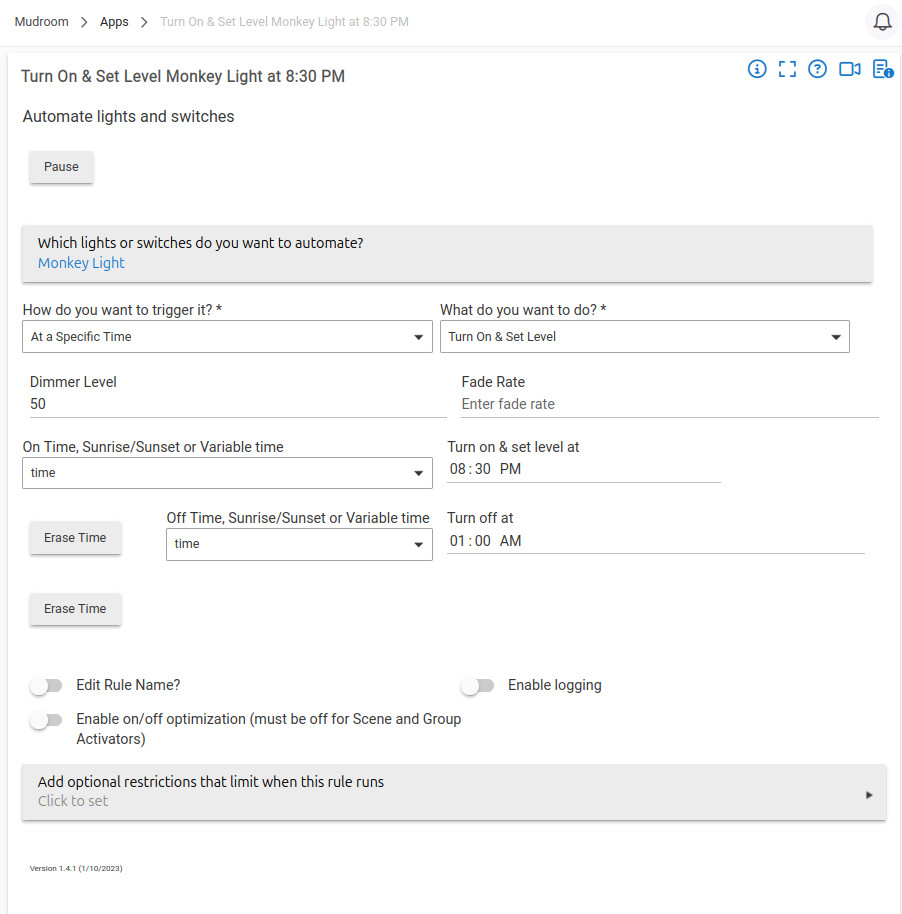Click the Fade Rate input field
Screen dimensions: 902x914
click(670, 405)
